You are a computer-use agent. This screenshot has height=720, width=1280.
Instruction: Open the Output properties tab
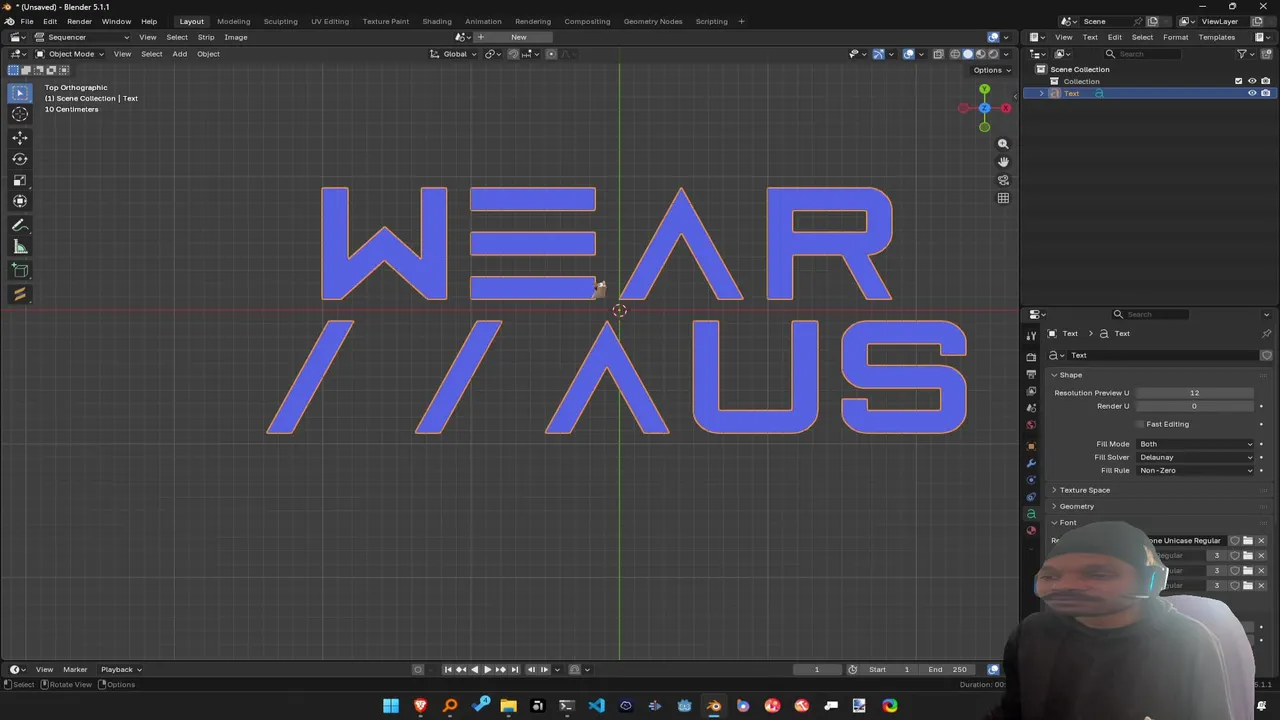(x=1031, y=374)
